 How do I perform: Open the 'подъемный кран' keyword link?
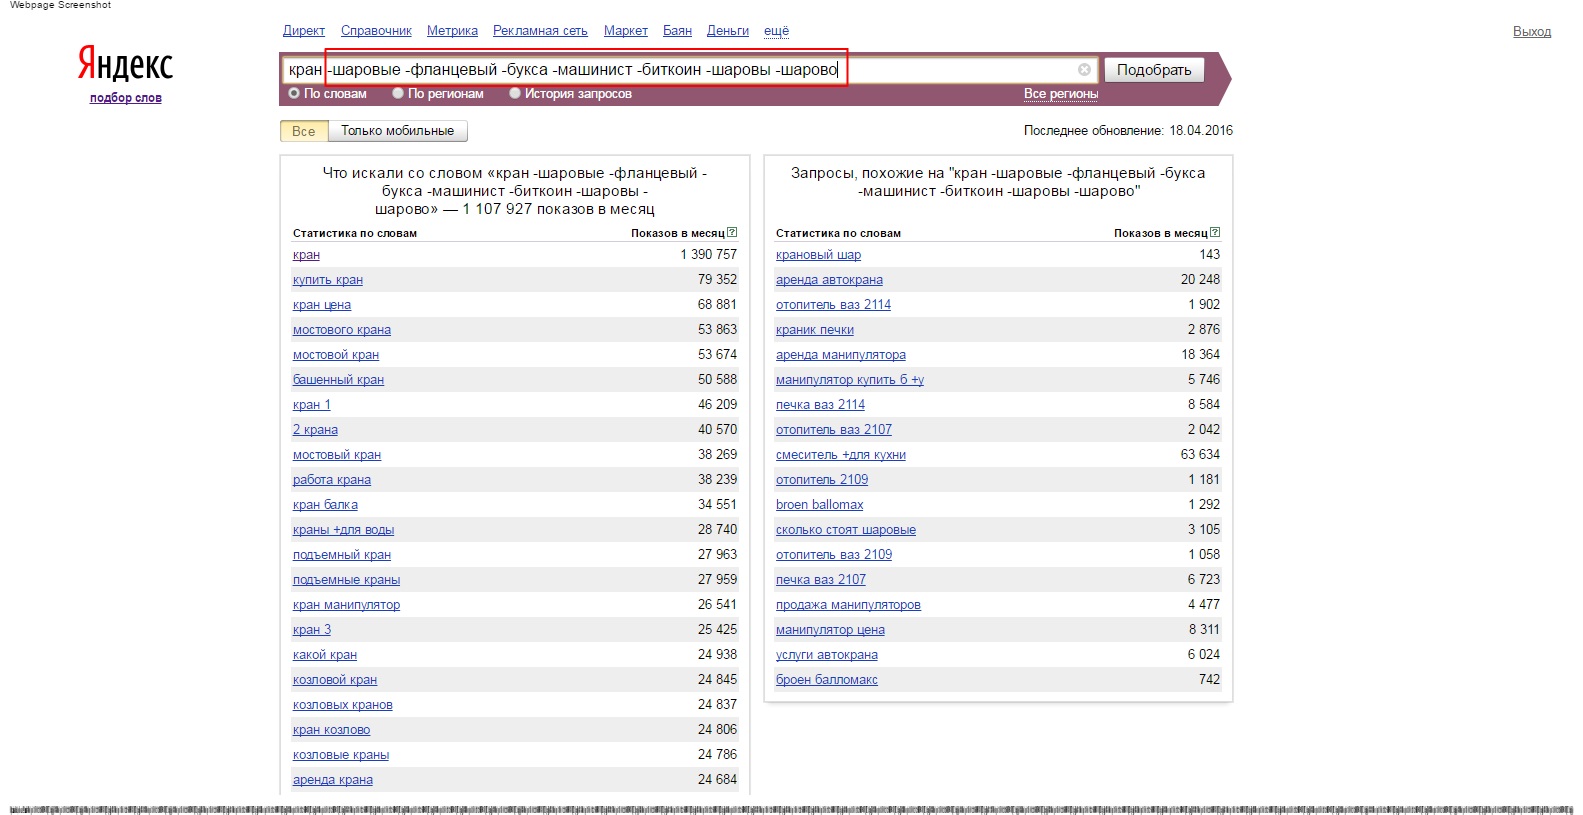click(x=342, y=555)
